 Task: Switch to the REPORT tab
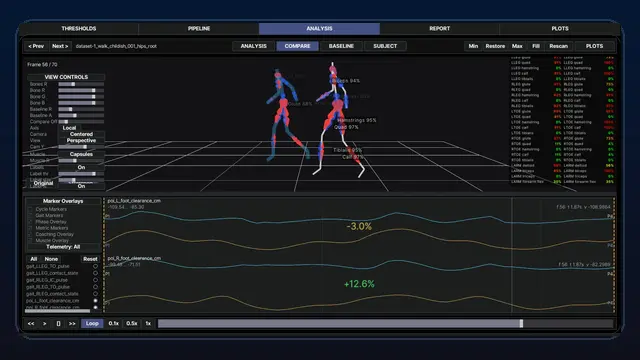440,29
